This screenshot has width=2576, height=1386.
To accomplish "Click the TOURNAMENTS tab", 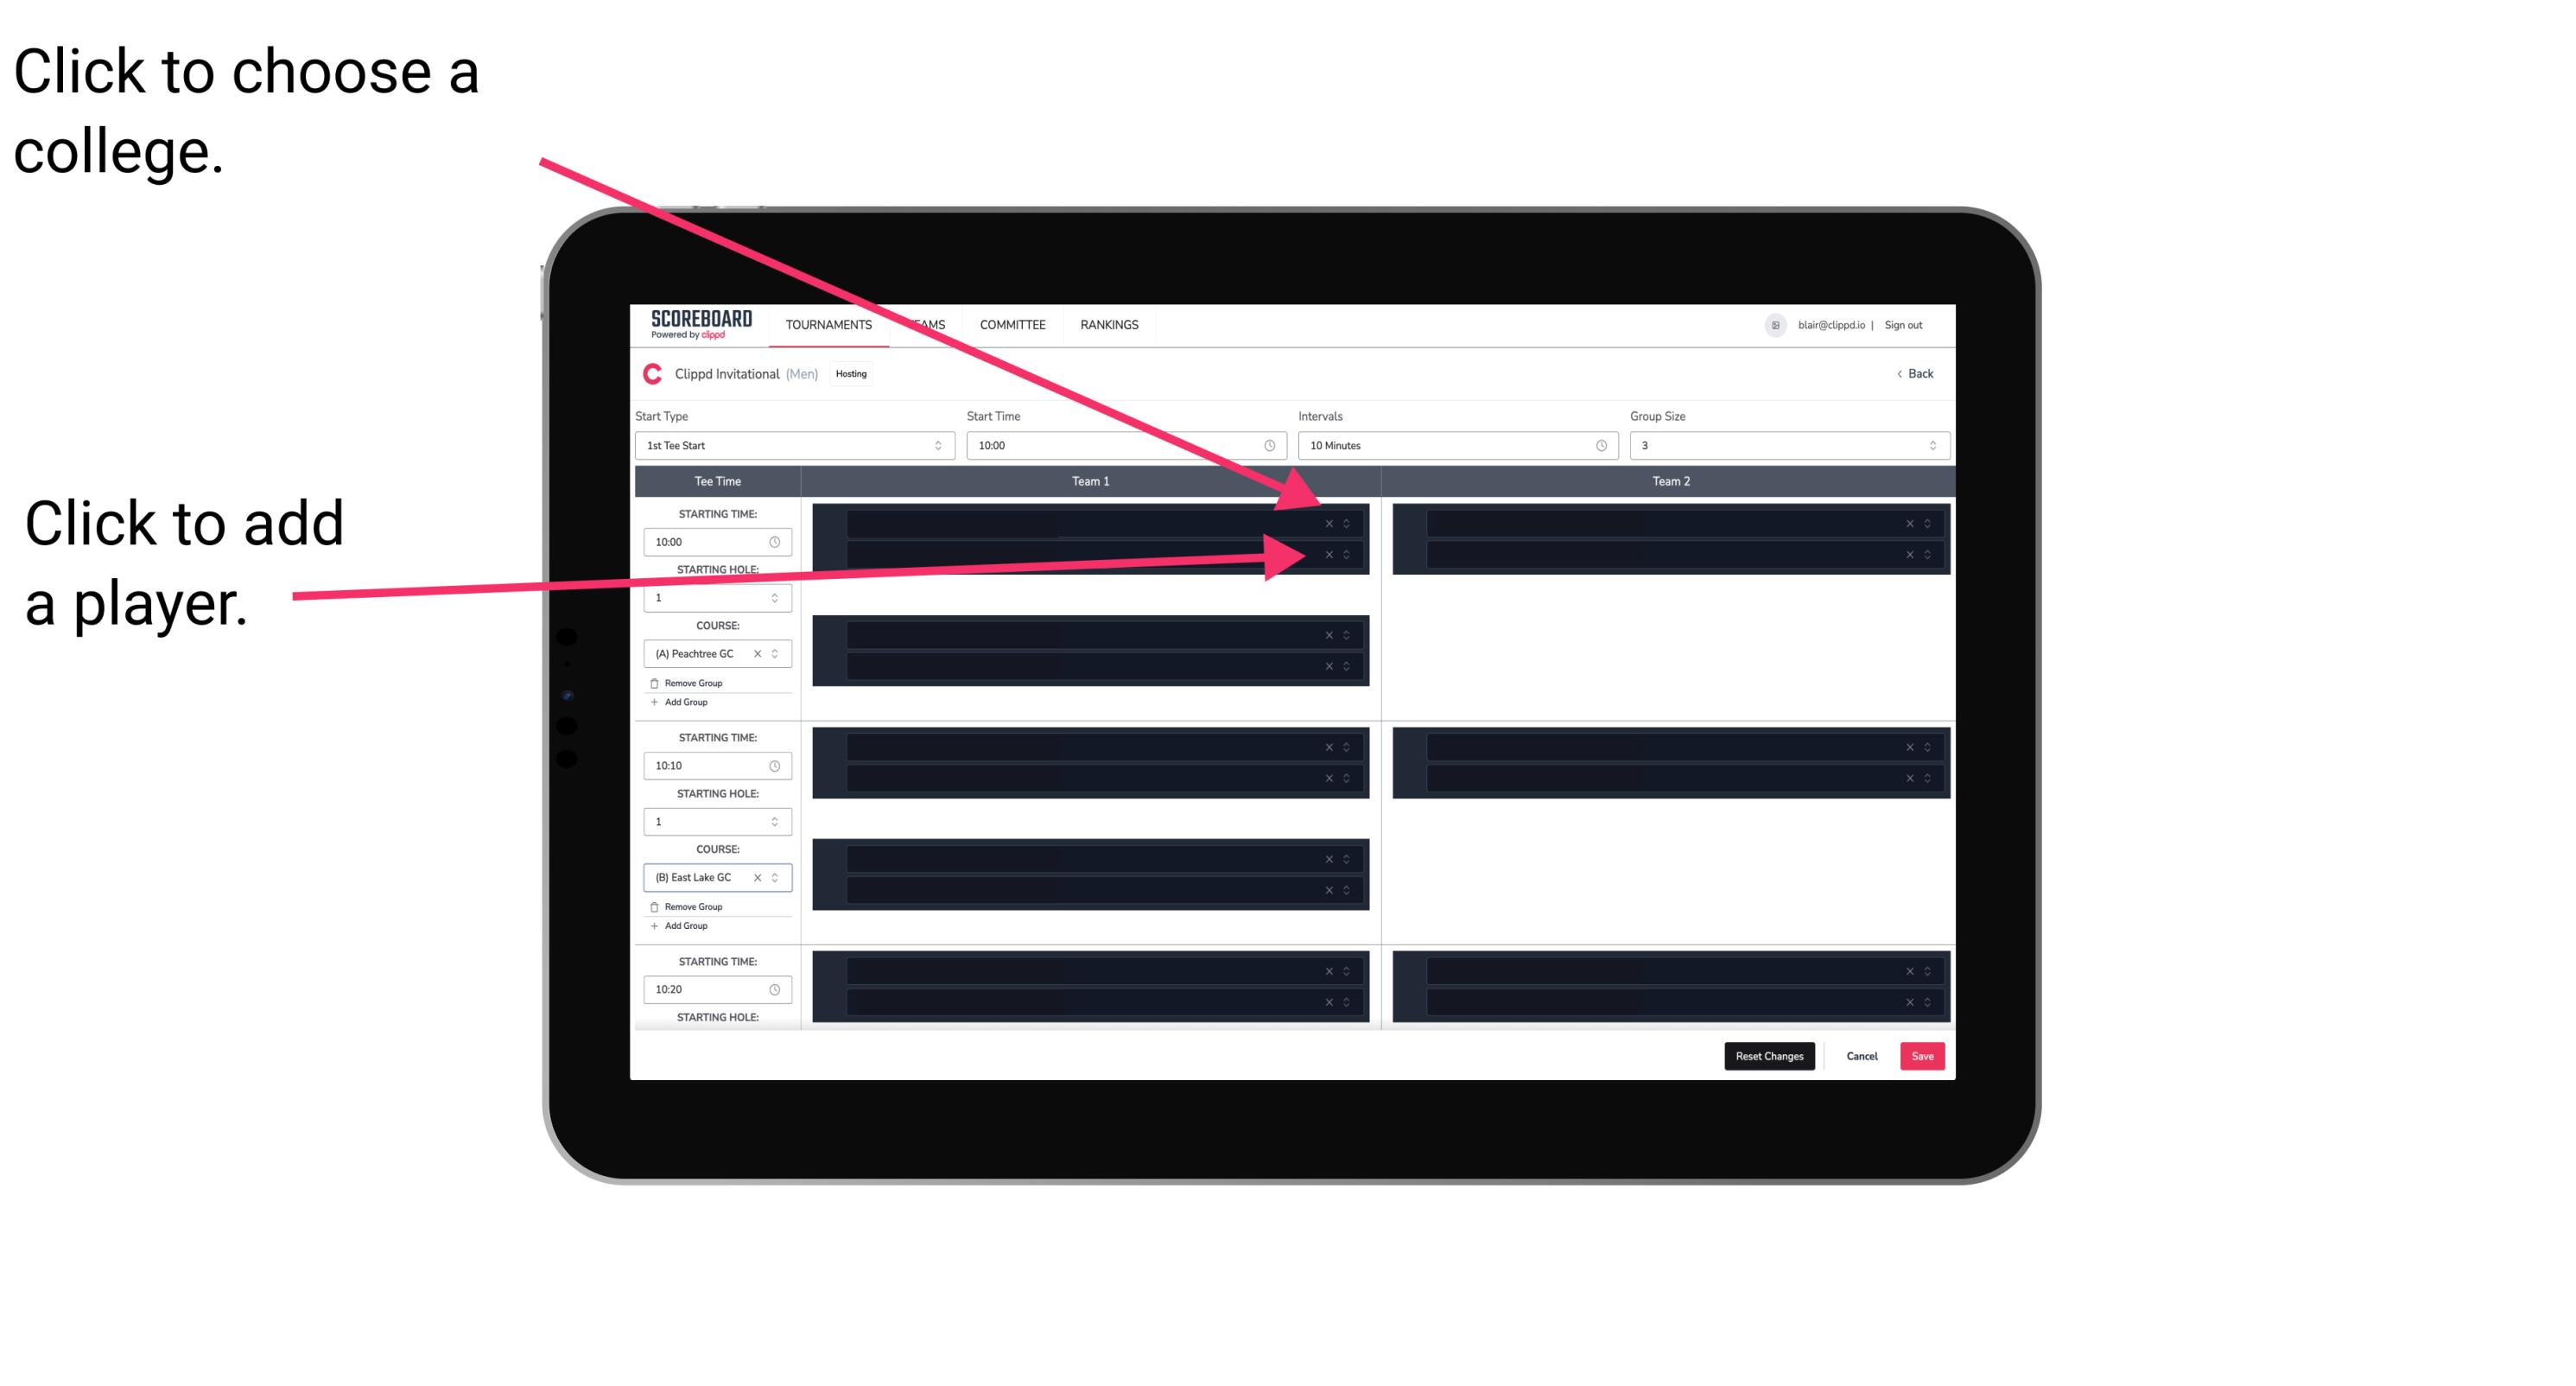I will tap(828, 326).
